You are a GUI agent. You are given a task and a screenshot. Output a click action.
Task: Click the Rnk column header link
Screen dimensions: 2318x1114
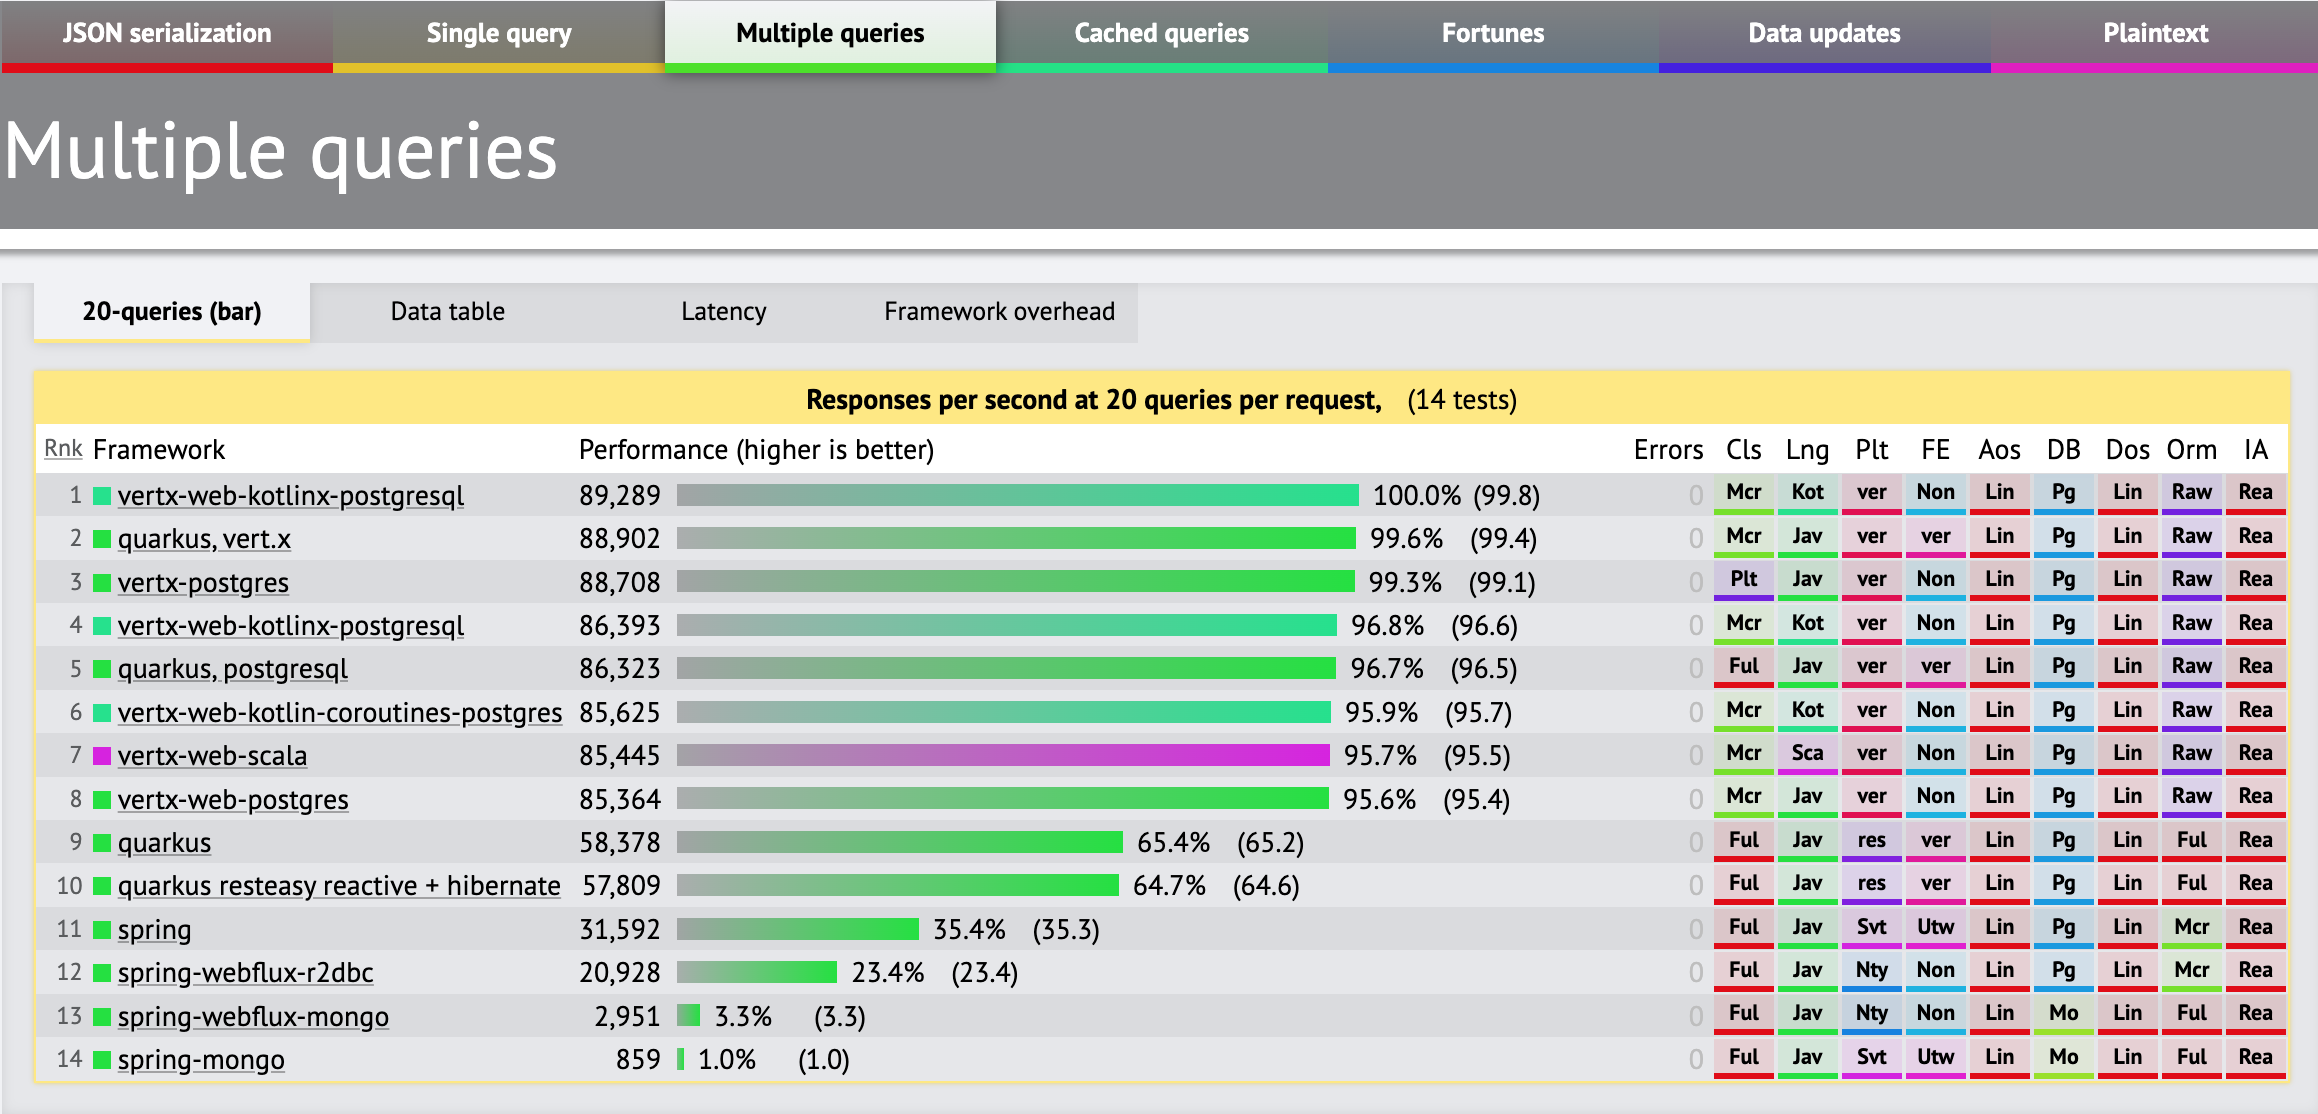point(63,449)
